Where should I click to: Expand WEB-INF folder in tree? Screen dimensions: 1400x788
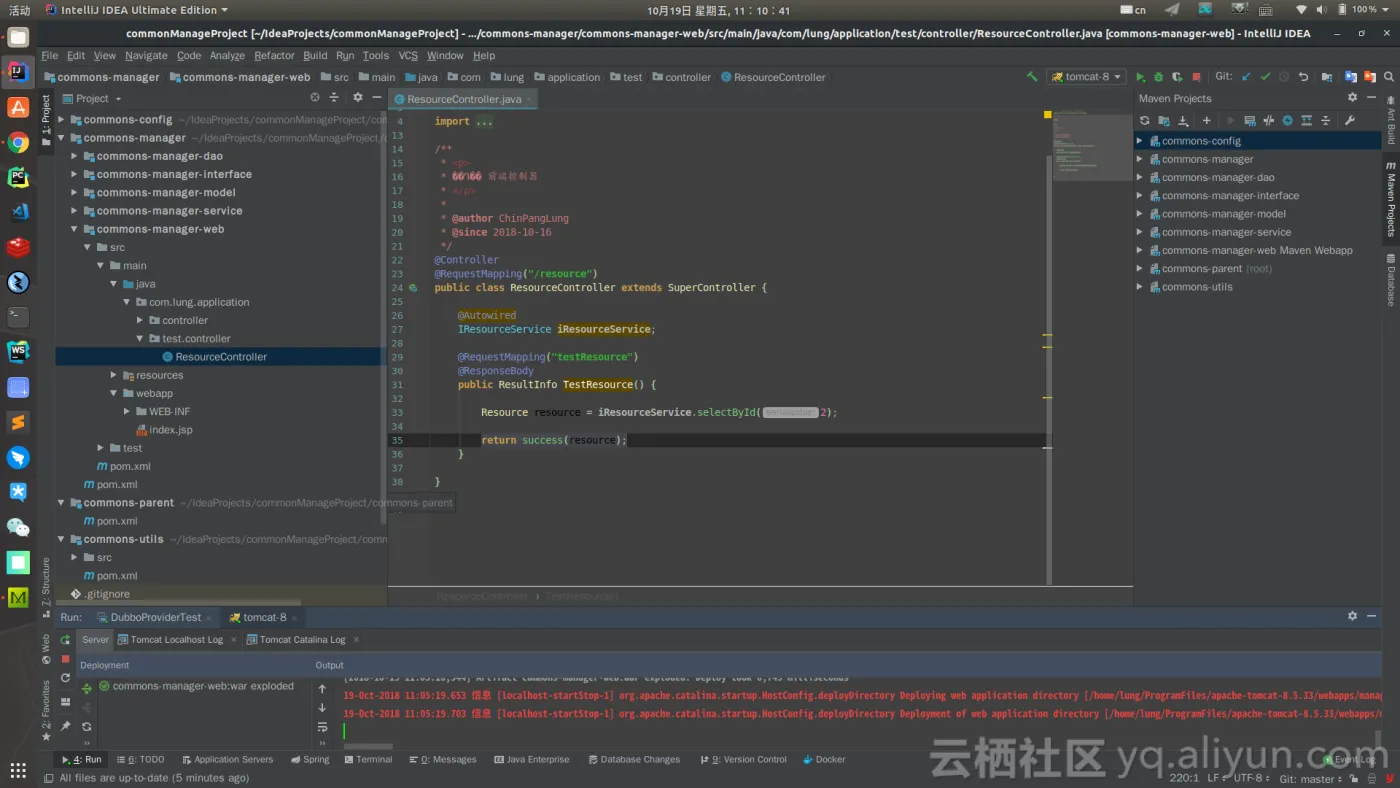127,411
